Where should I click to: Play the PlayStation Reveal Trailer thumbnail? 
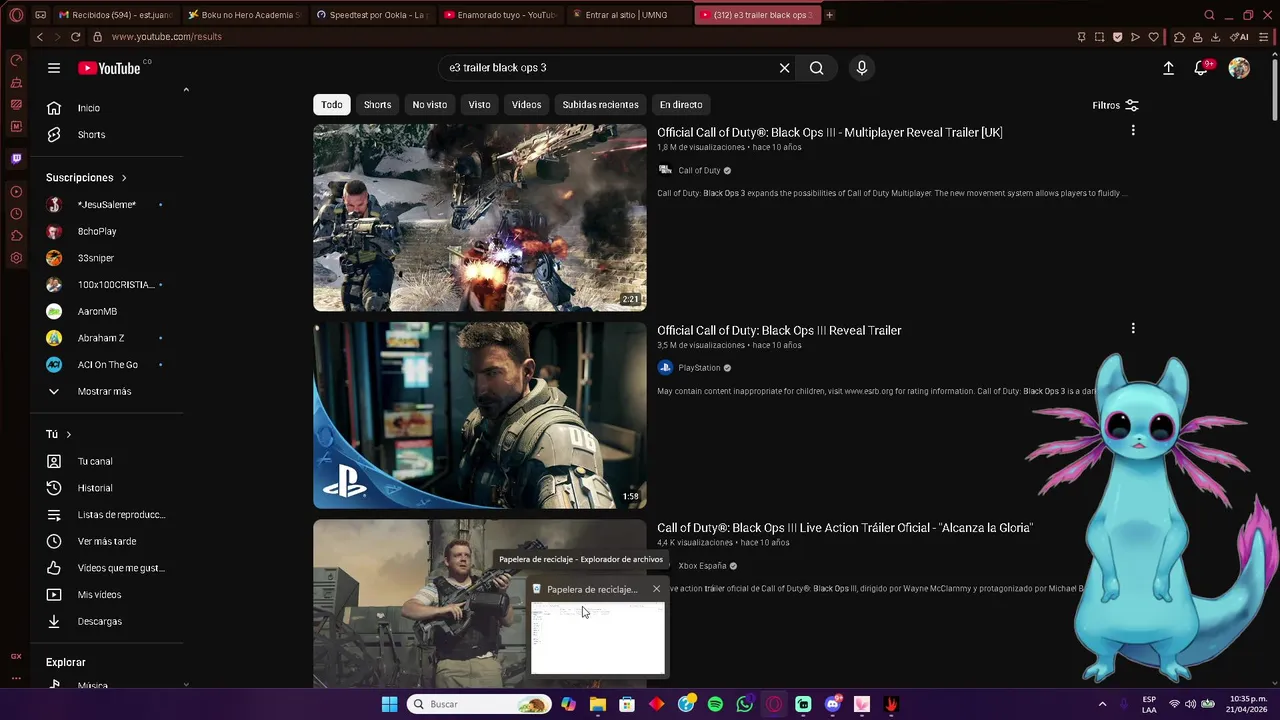click(480, 415)
